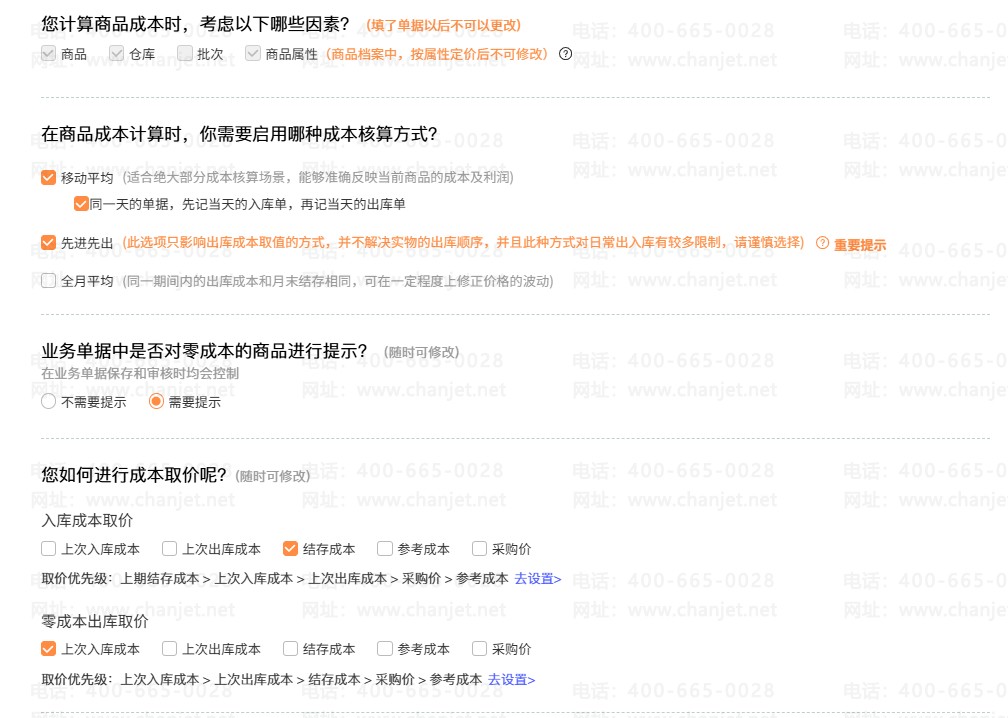The height and width of the screenshot is (718, 1008).
Task: Uncheck the 移动平均 costing method
Action: pos(48,177)
